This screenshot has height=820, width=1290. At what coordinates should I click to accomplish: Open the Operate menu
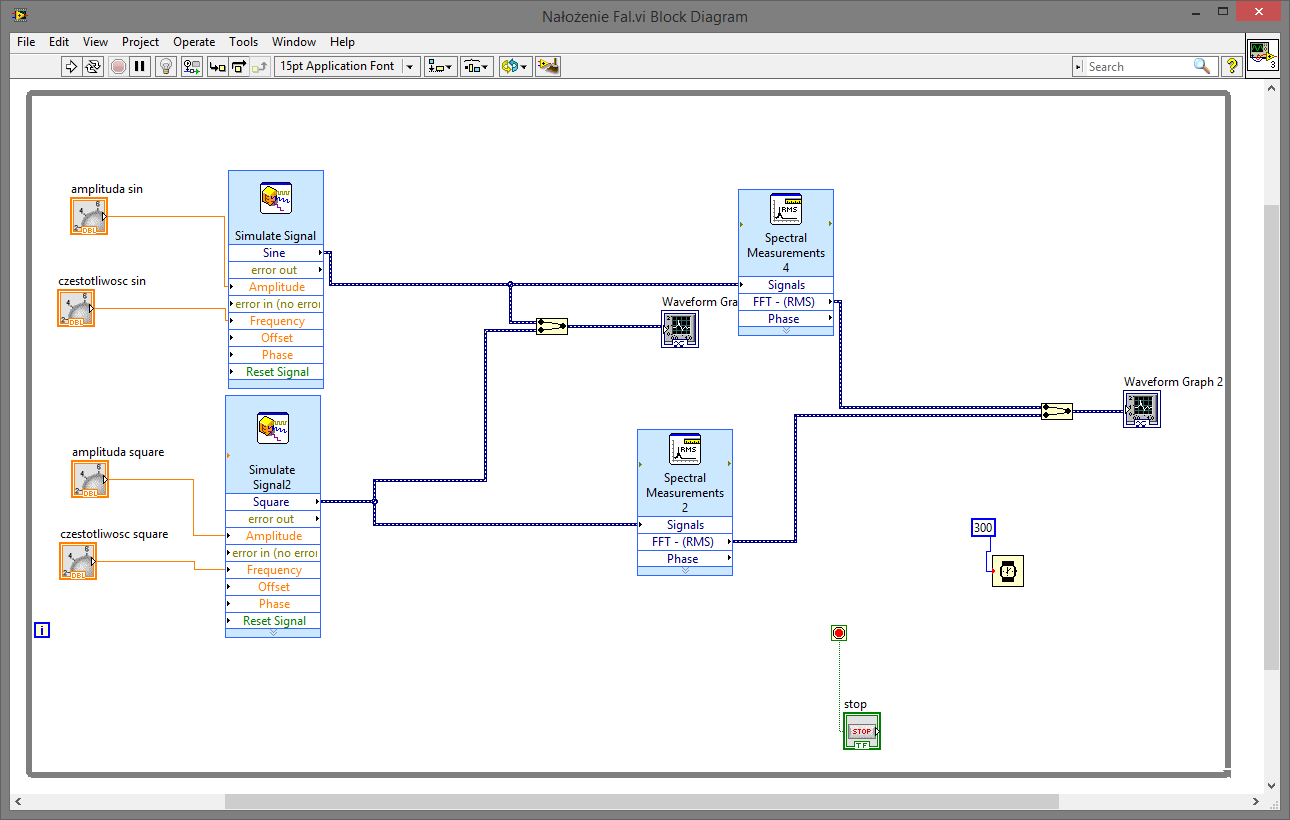tap(194, 42)
